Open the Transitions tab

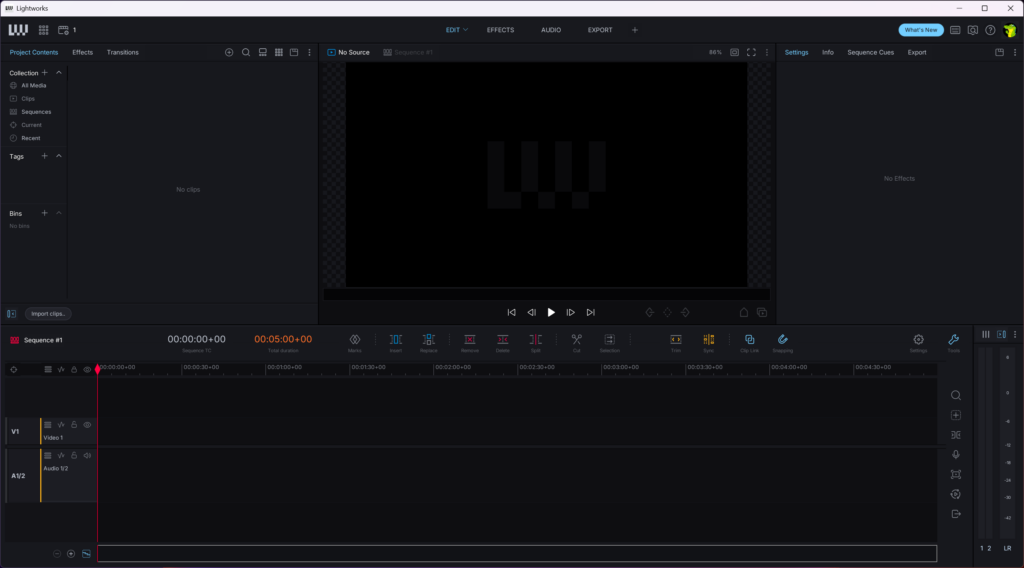click(123, 52)
